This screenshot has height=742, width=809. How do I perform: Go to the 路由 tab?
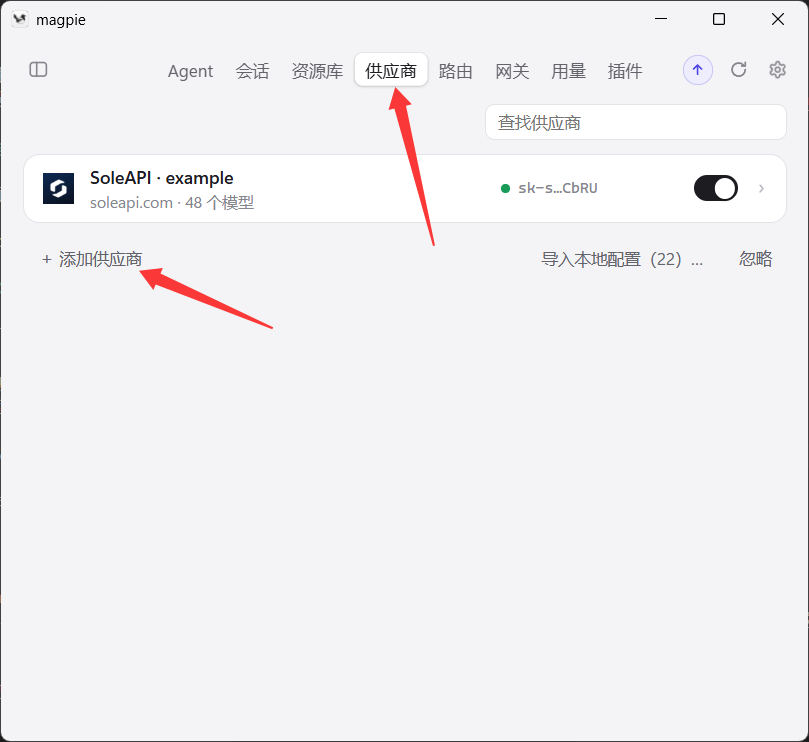(456, 71)
